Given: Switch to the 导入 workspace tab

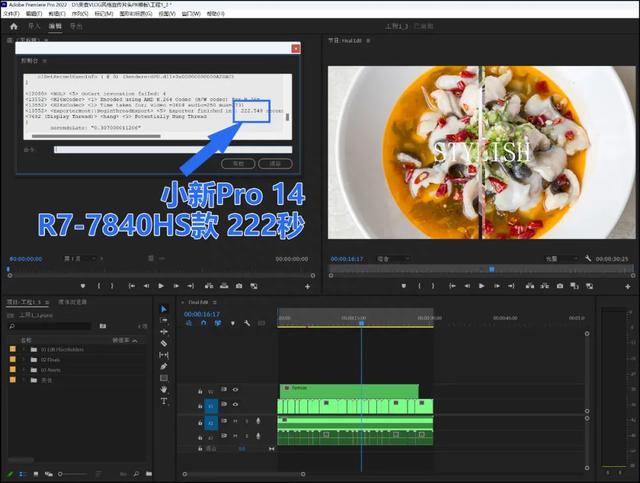Looking at the screenshot, I should point(34,27).
